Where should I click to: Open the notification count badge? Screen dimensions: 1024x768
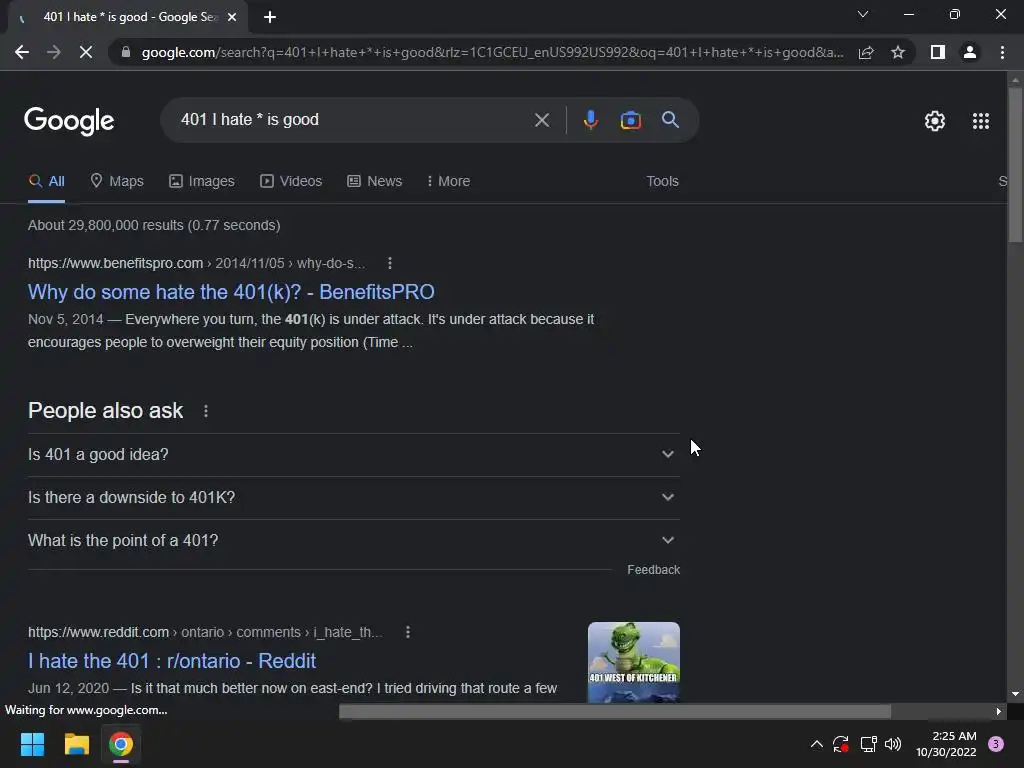pos(996,744)
